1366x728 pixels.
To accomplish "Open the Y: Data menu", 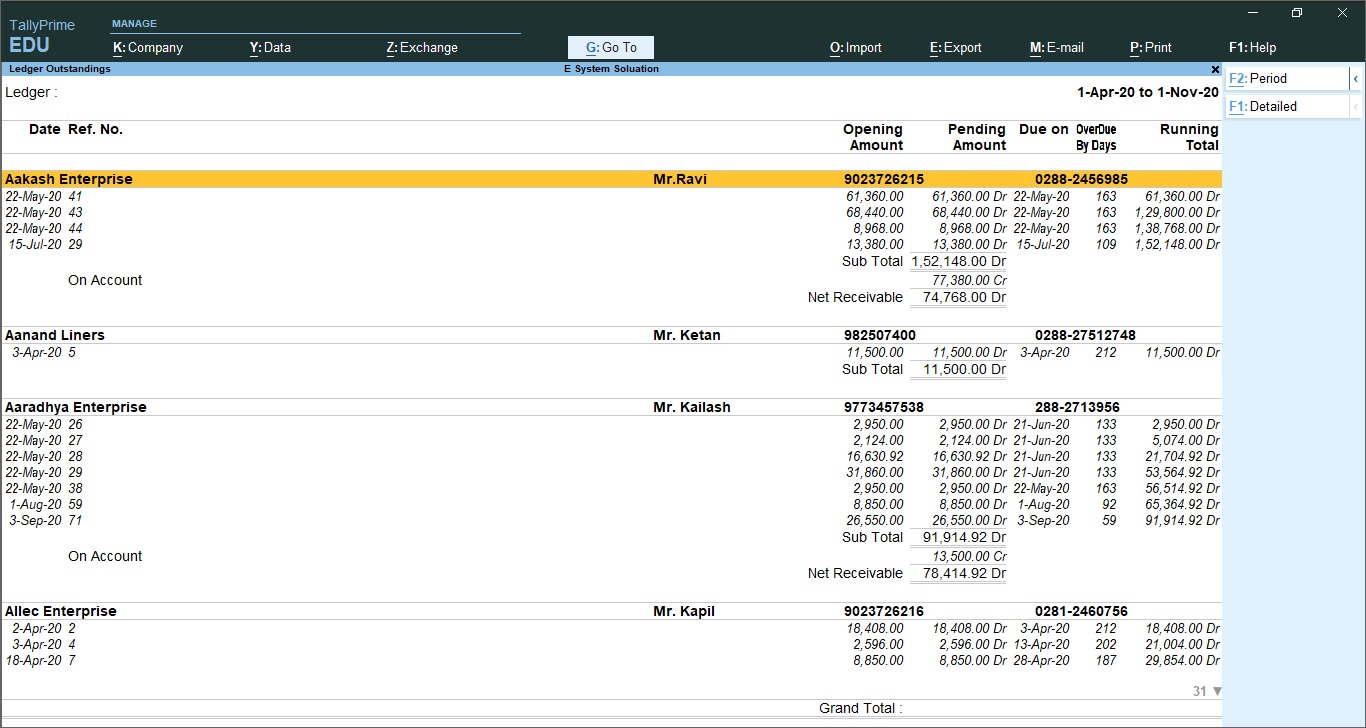I will (x=270, y=47).
